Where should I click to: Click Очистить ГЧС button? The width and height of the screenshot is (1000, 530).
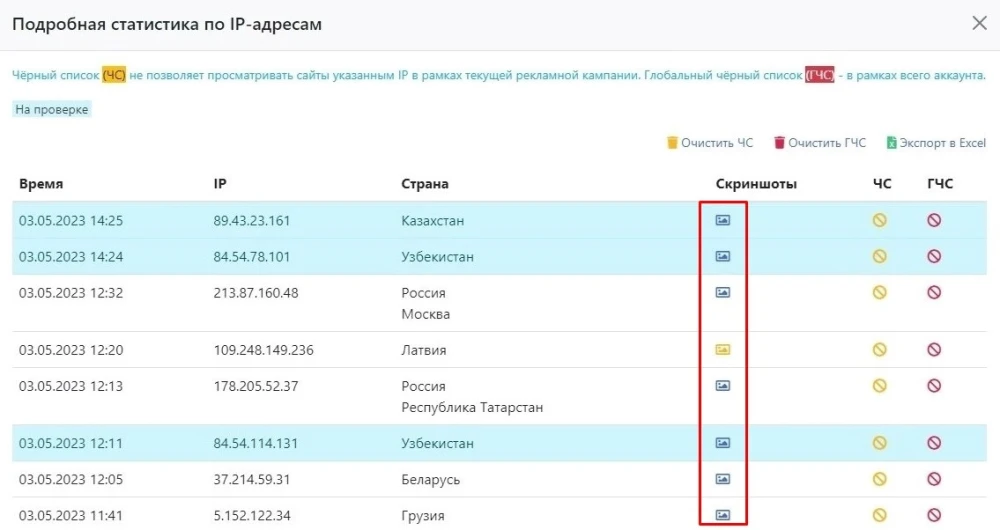pyautogui.click(x=819, y=143)
